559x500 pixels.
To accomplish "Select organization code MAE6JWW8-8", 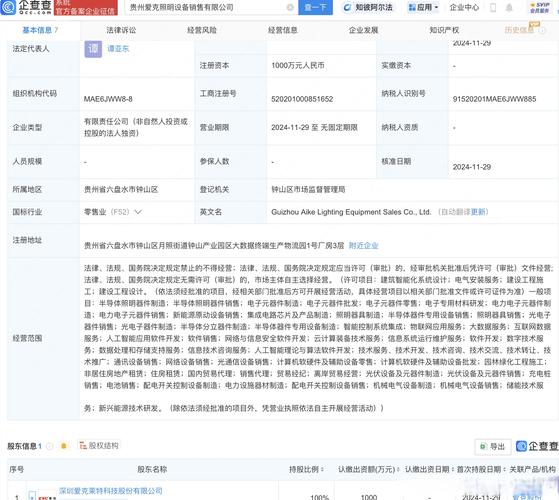I will pos(108,99).
